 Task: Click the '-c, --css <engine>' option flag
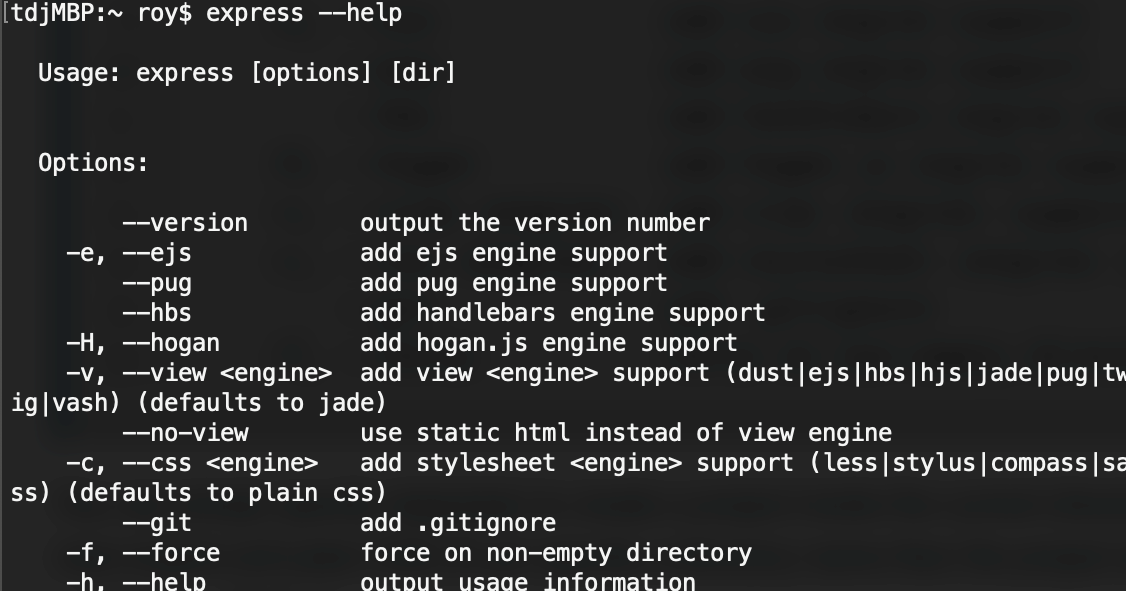[x=191, y=463]
